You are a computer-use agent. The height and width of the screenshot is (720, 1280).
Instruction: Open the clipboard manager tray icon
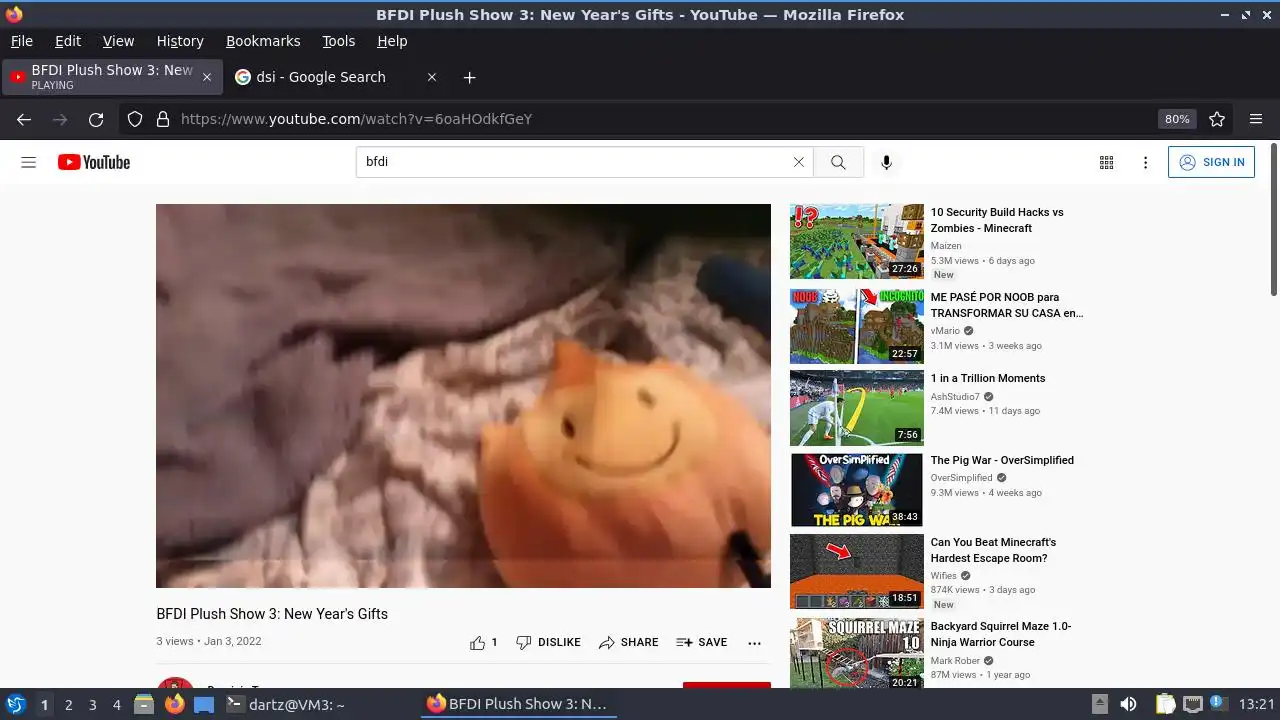point(1165,704)
